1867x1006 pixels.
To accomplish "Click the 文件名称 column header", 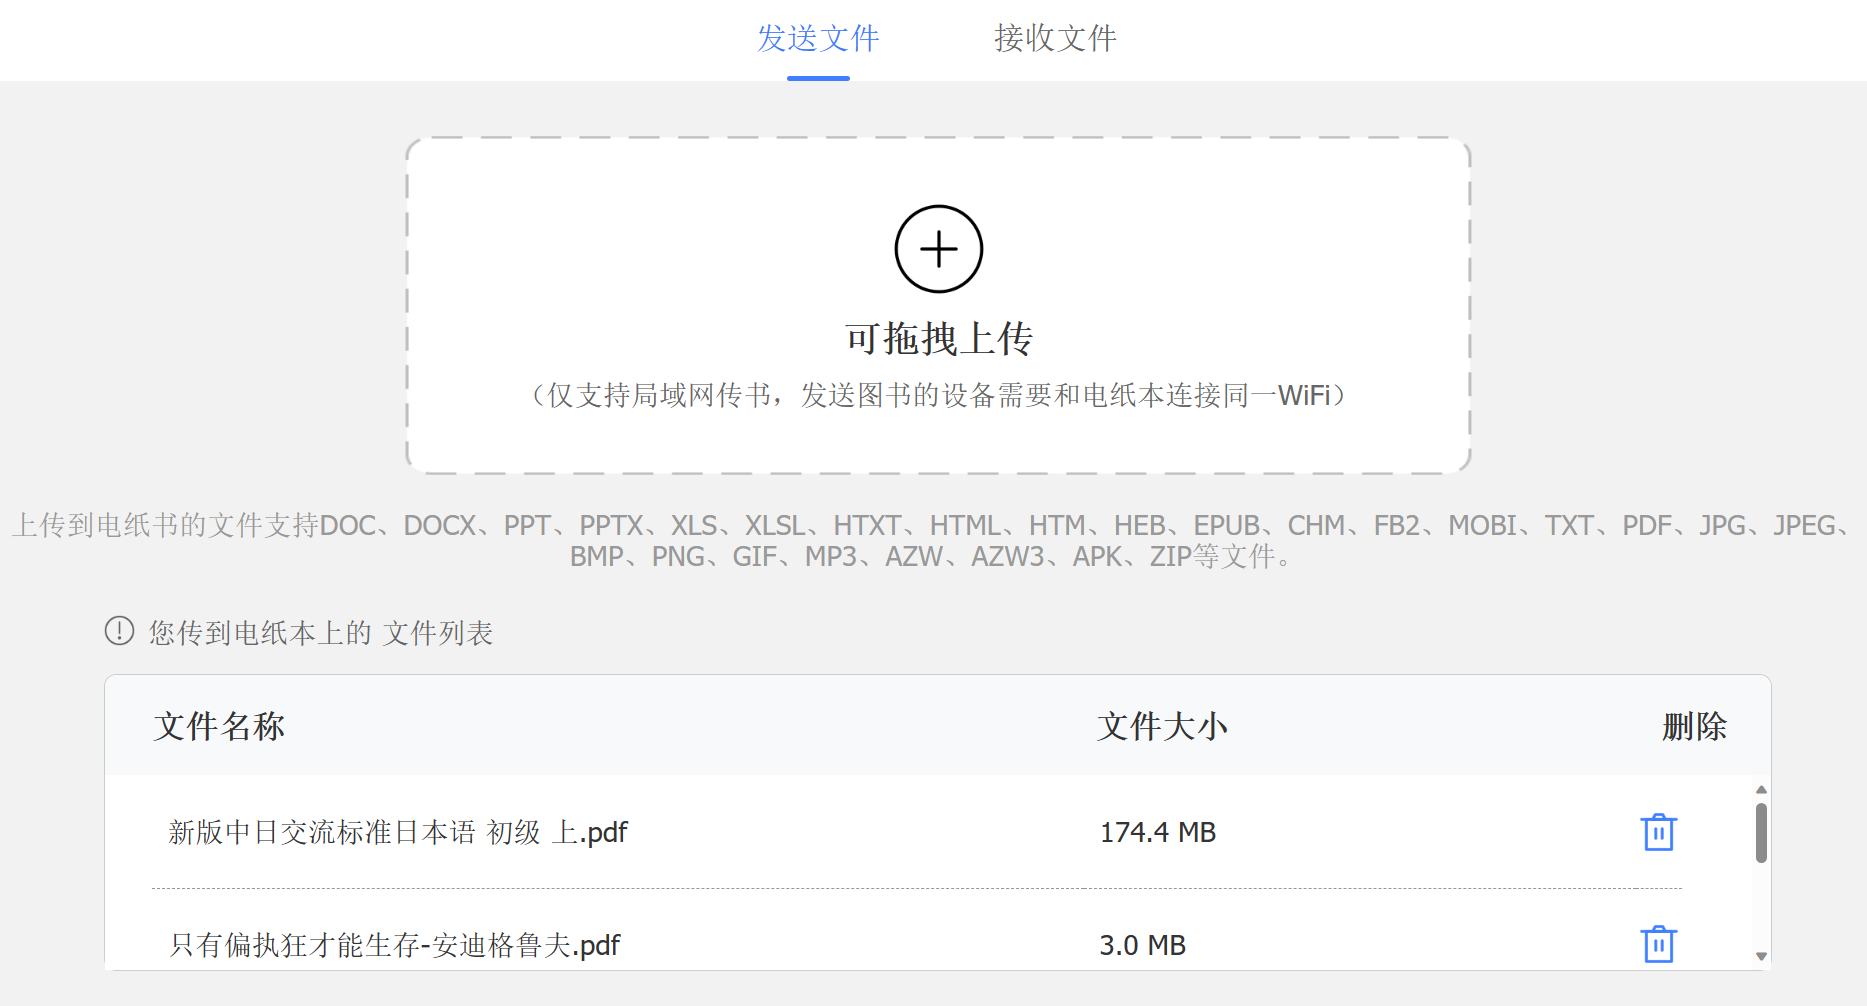I will coord(219,727).
